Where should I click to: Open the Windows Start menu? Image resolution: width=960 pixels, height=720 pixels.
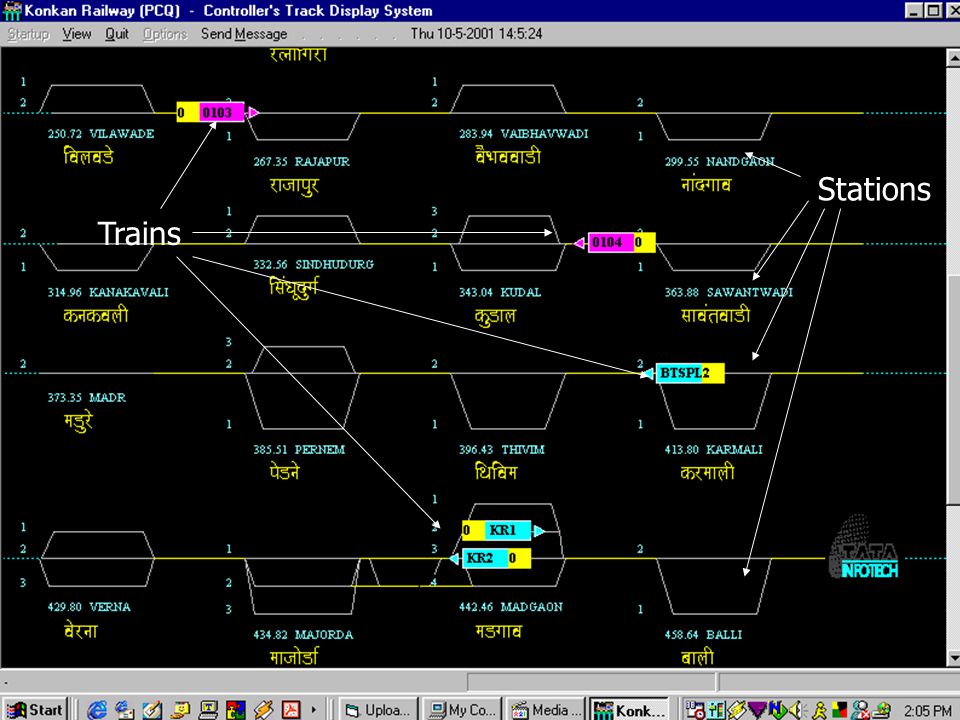point(35,710)
